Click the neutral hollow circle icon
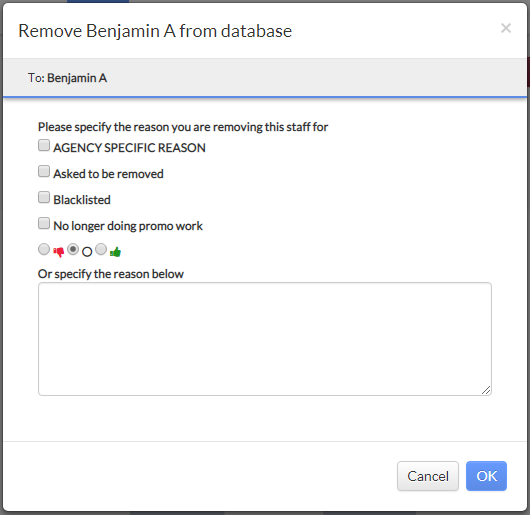Screen dimensions: 530x515 (x=87, y=252)
